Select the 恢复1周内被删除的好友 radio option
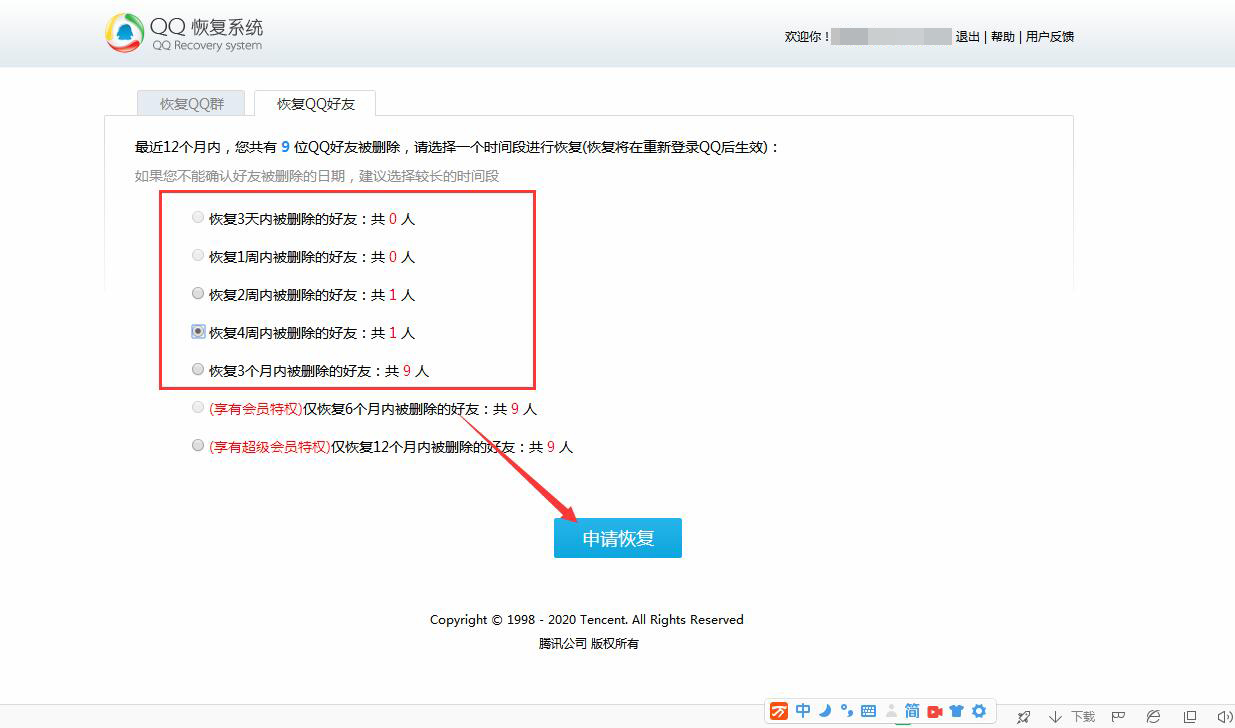The height and width of the screenshot is (728, 1235). point(198,255)
